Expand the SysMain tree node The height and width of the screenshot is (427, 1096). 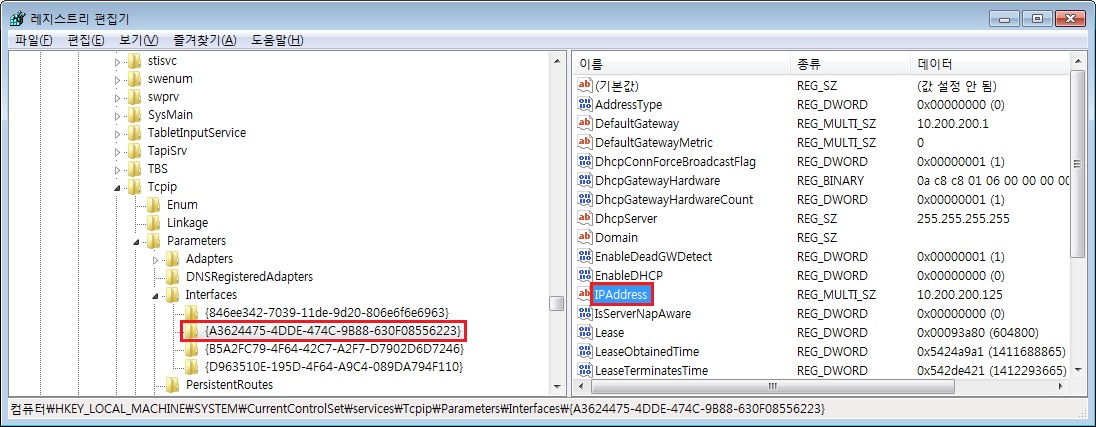click(x=117, y=115)
